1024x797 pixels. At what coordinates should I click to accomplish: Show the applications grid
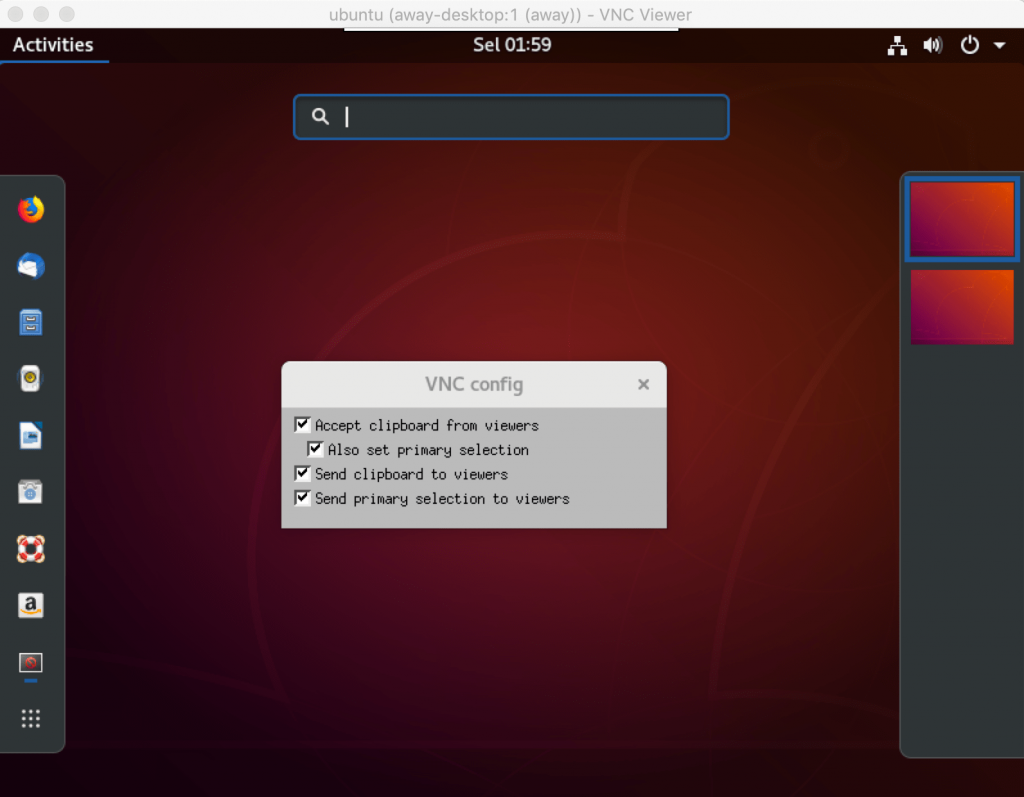tap(31, 718)
